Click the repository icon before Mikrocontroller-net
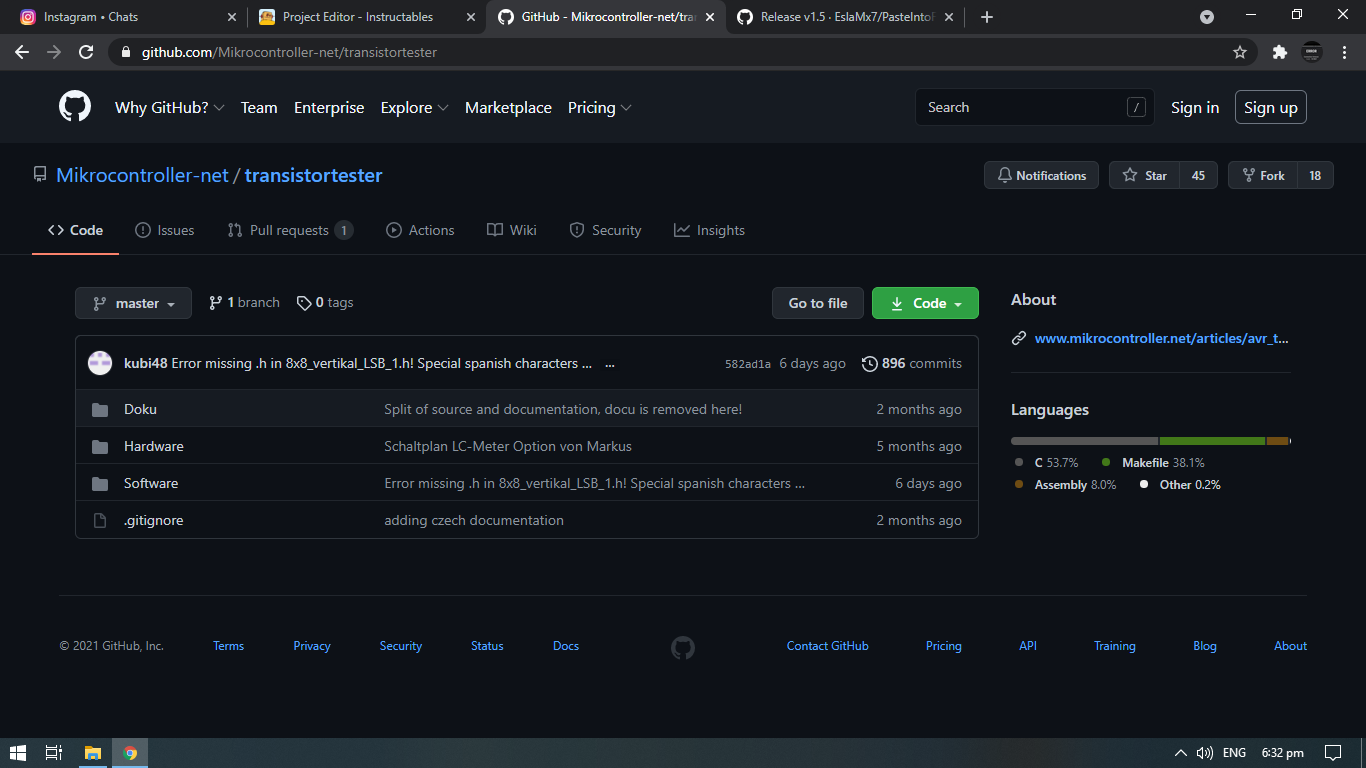The height and width of the screenshot is (768, 1366). 40,175
